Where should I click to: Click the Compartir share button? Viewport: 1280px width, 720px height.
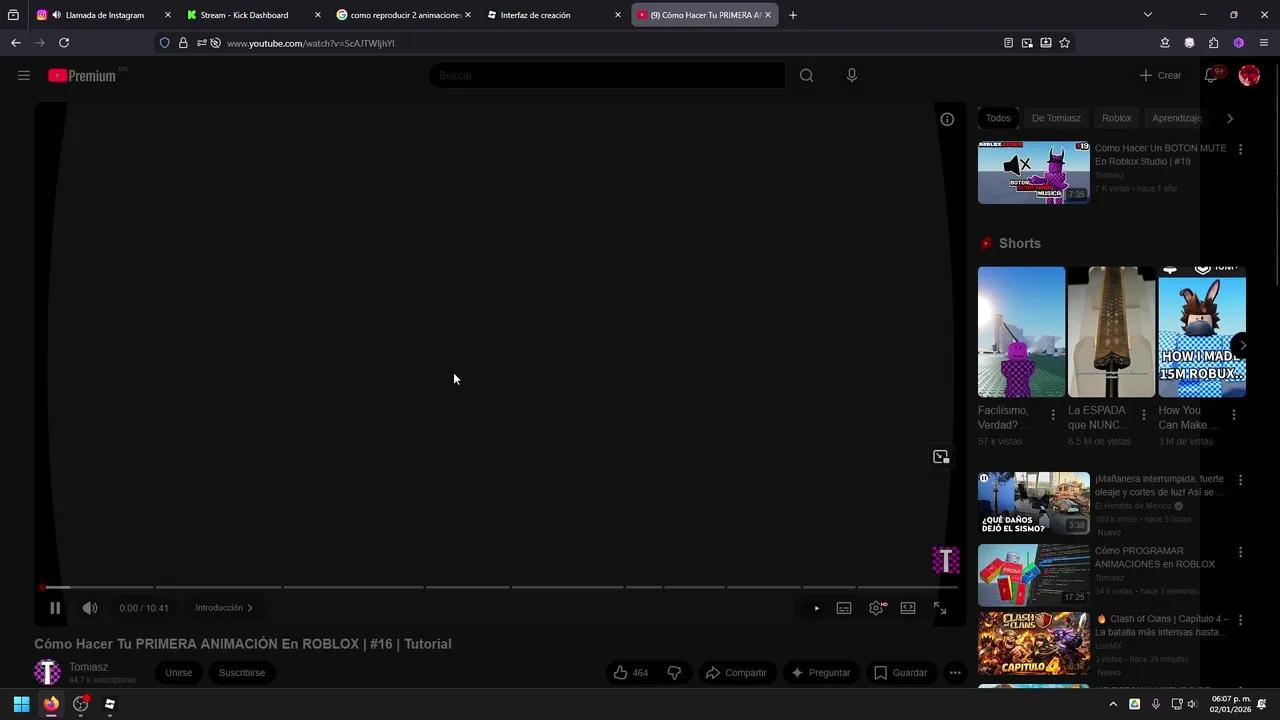736,673
